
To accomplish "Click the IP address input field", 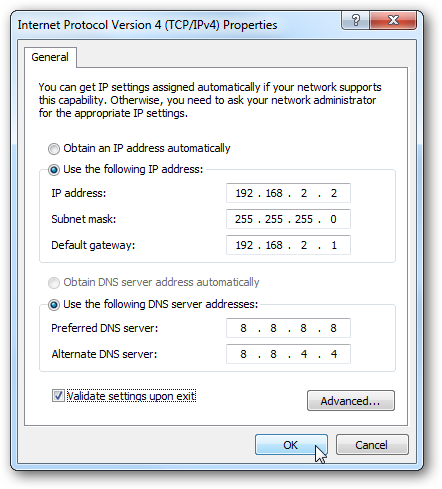I will pyautogui.click(x=288, y=193).
